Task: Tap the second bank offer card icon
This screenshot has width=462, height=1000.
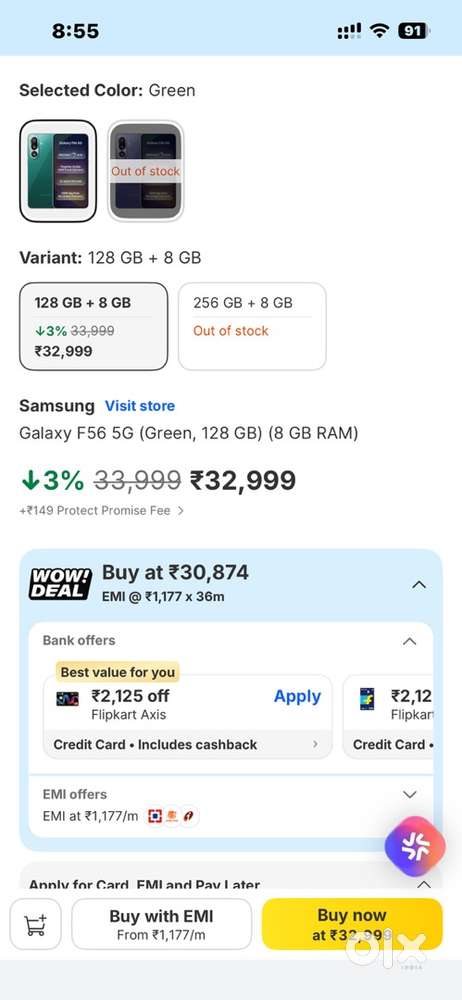Action: coord(367,699)
